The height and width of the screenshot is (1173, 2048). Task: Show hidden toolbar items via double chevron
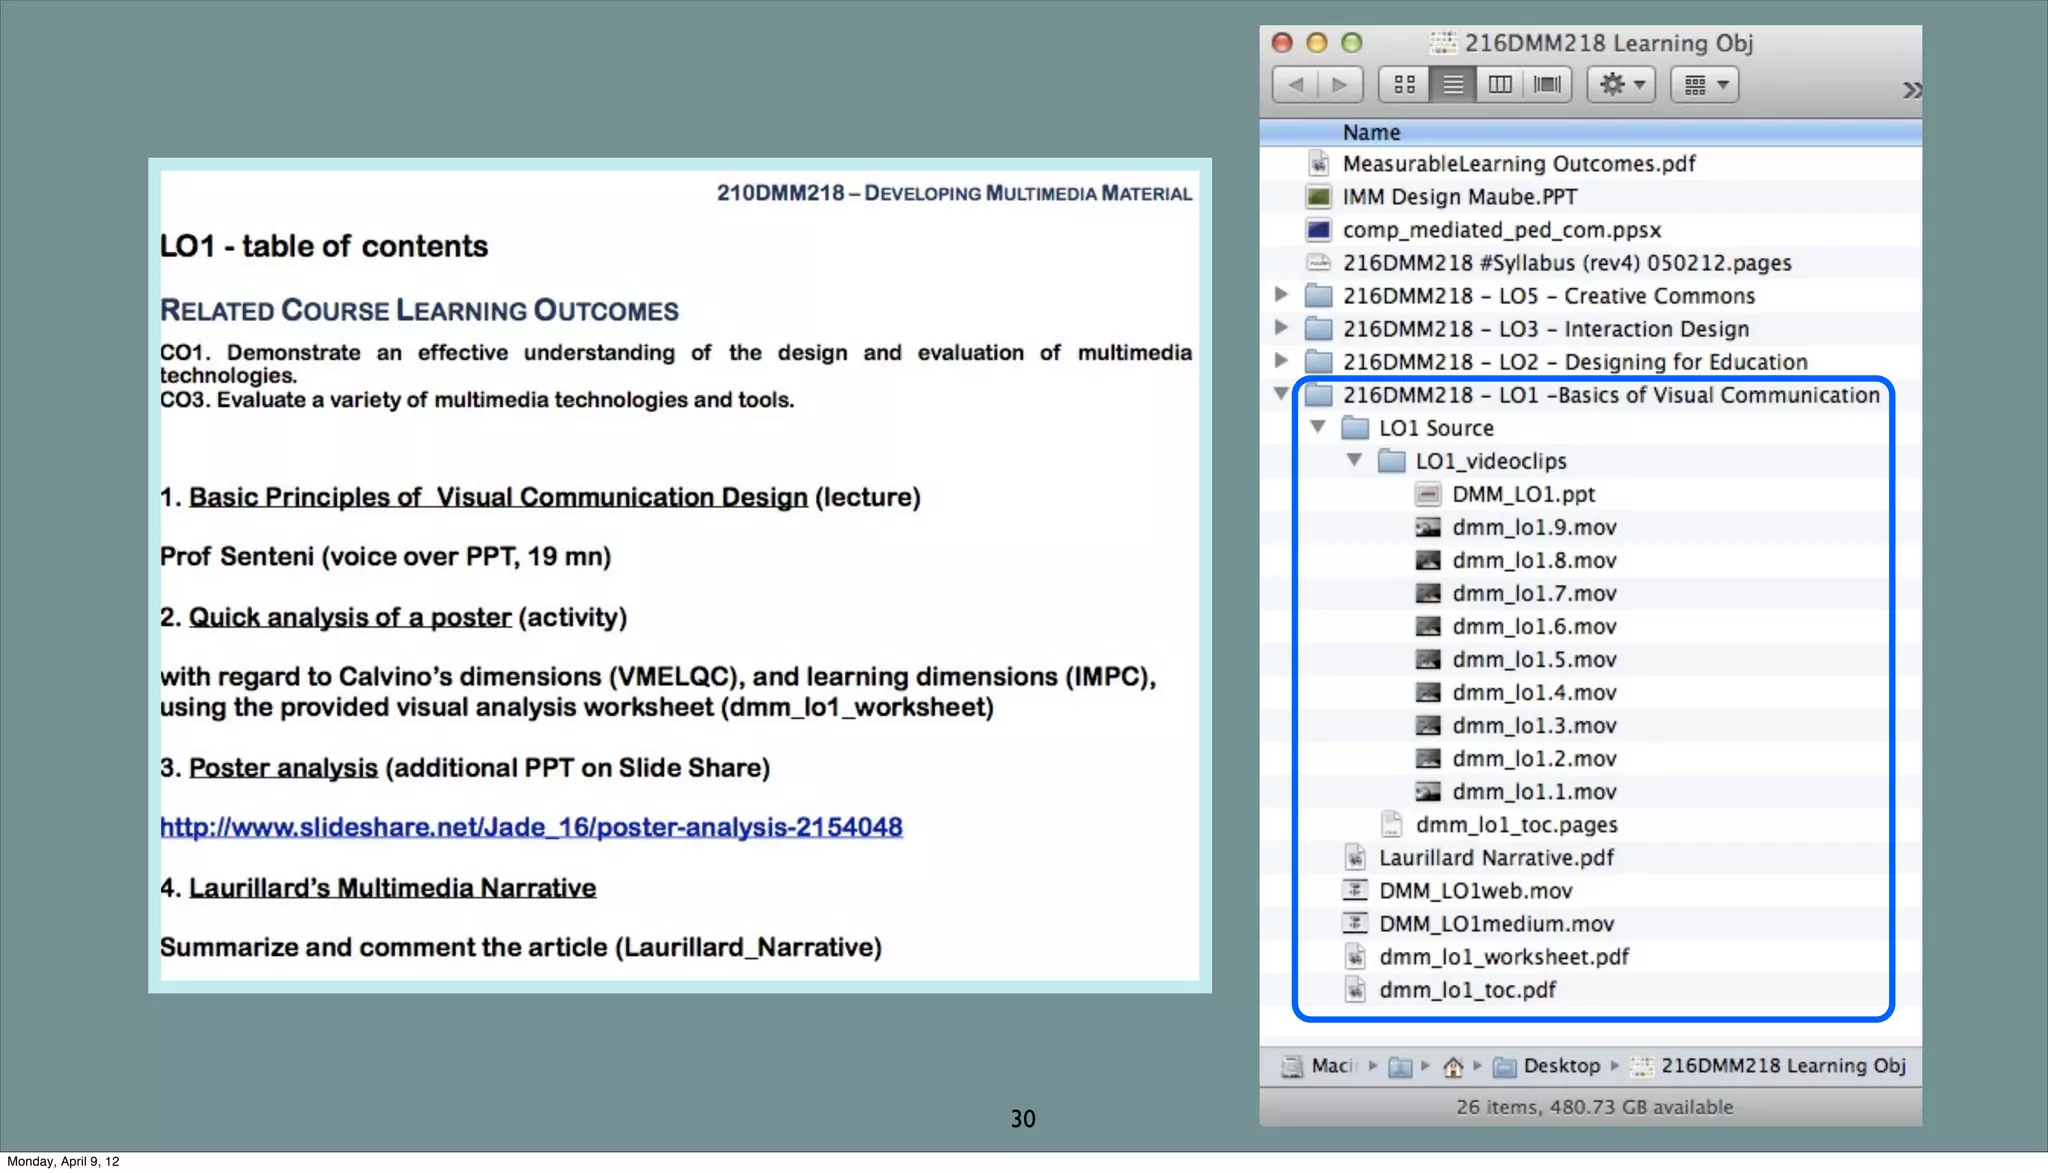(x=1911, y=90)
